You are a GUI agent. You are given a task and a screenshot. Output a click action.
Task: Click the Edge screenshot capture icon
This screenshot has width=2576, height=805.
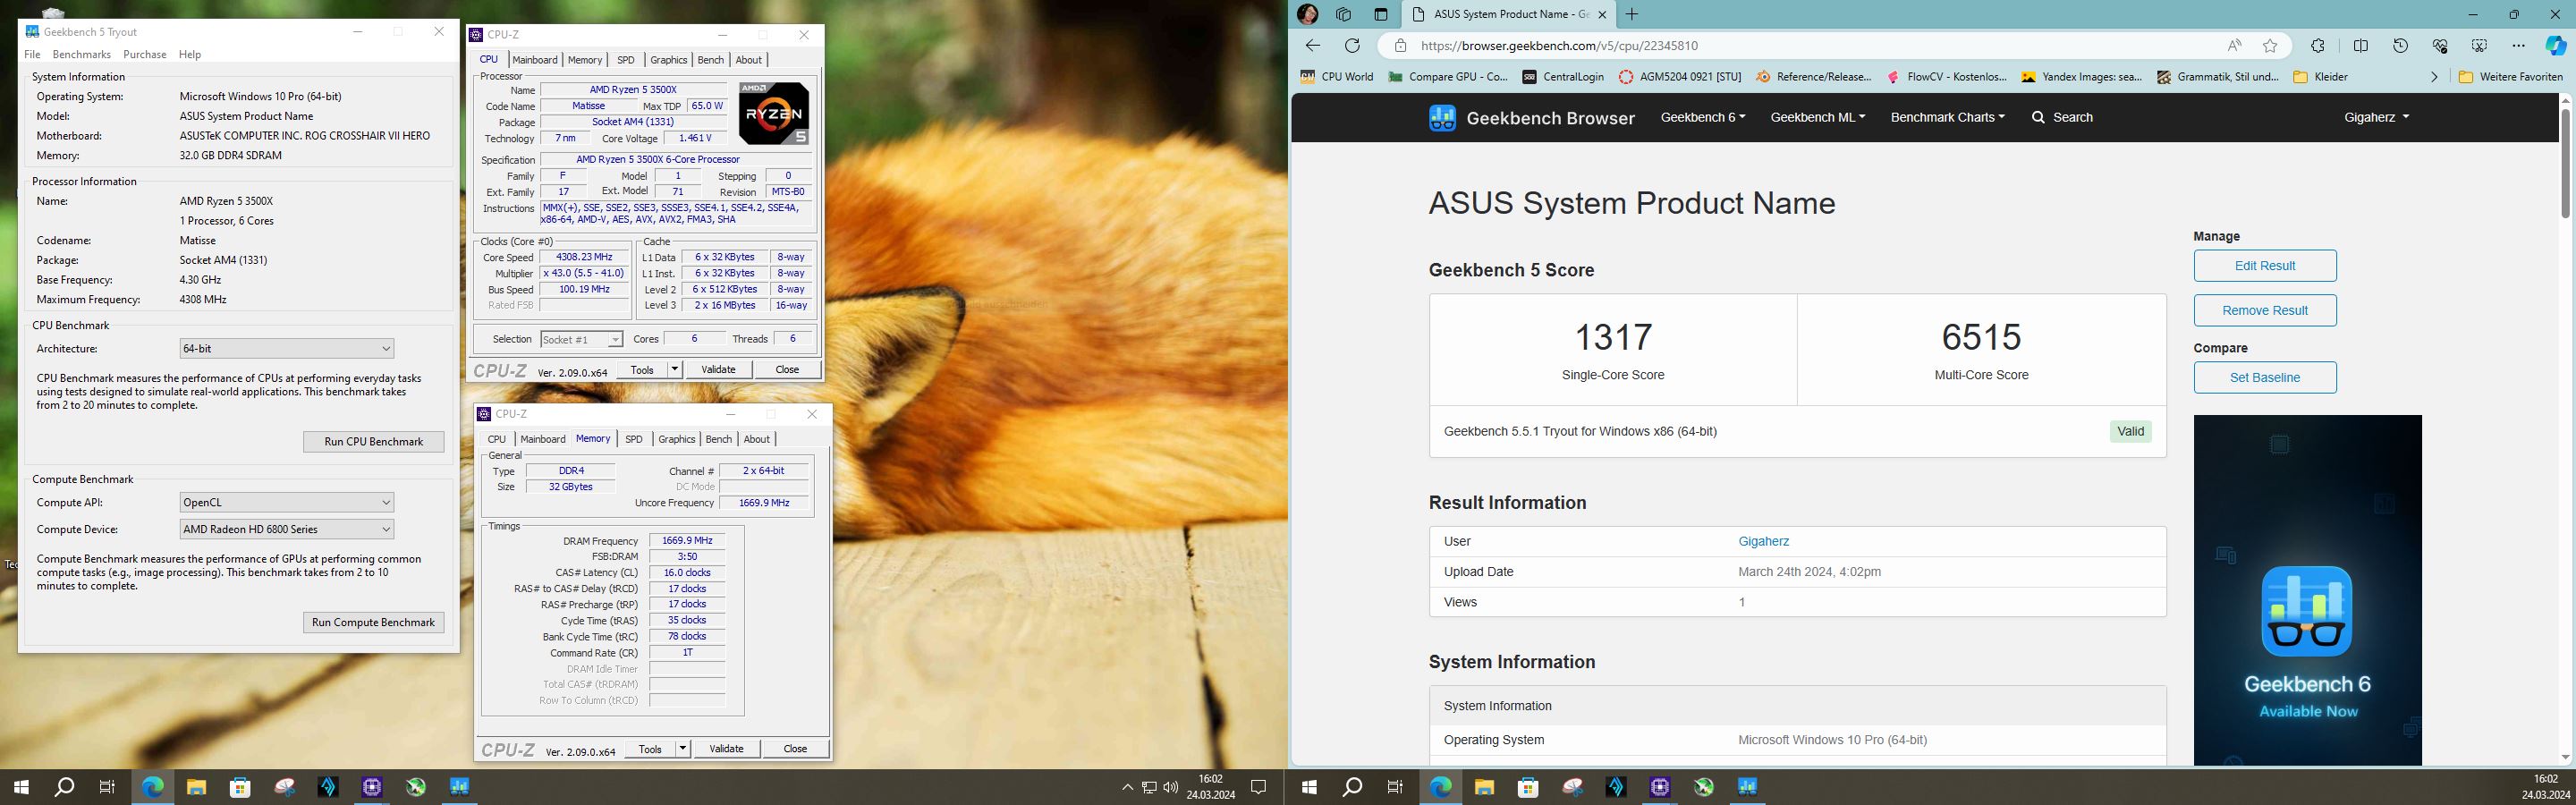[x=2479, y=45]
